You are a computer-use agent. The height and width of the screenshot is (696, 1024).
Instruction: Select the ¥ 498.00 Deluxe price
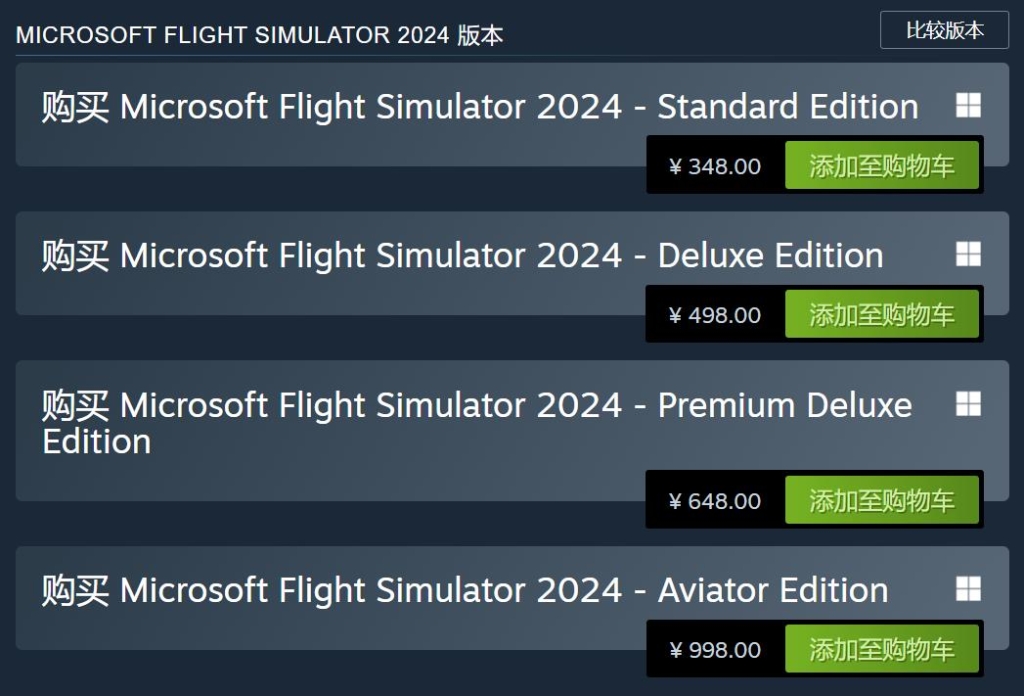tap(715, 315)
